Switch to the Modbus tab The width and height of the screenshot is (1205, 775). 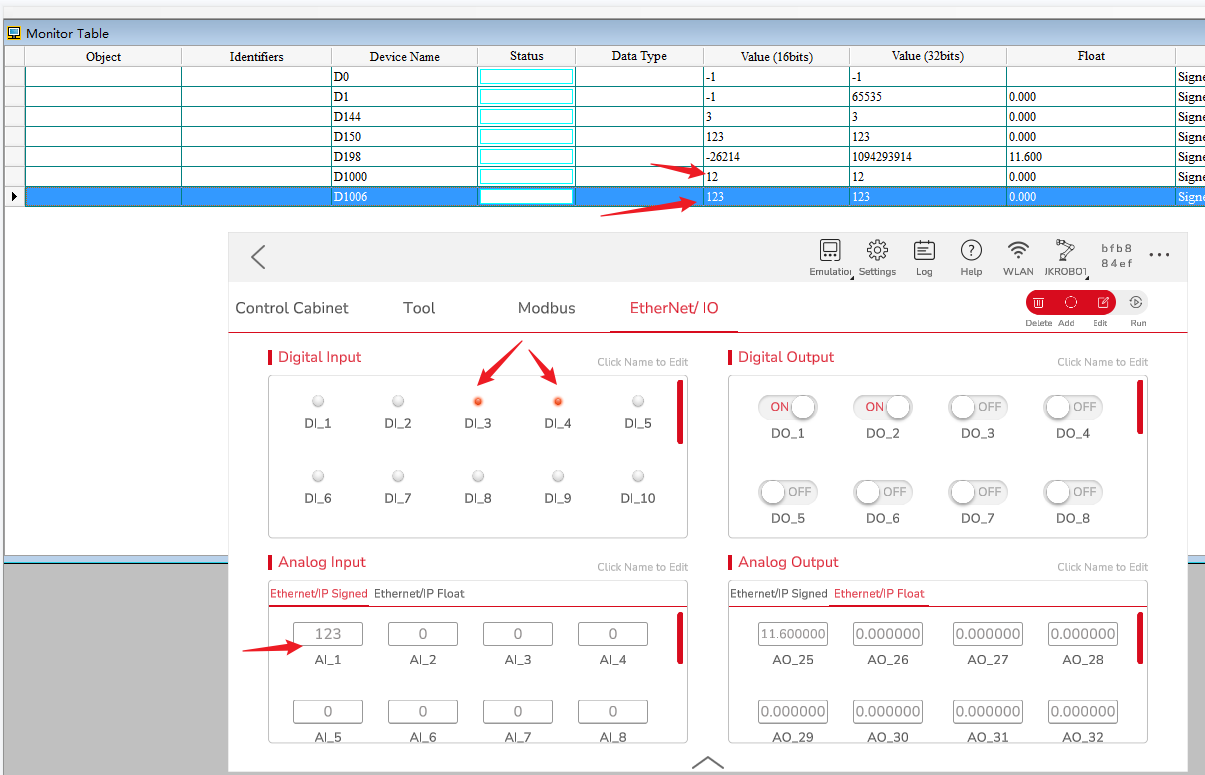click(546, 308)
